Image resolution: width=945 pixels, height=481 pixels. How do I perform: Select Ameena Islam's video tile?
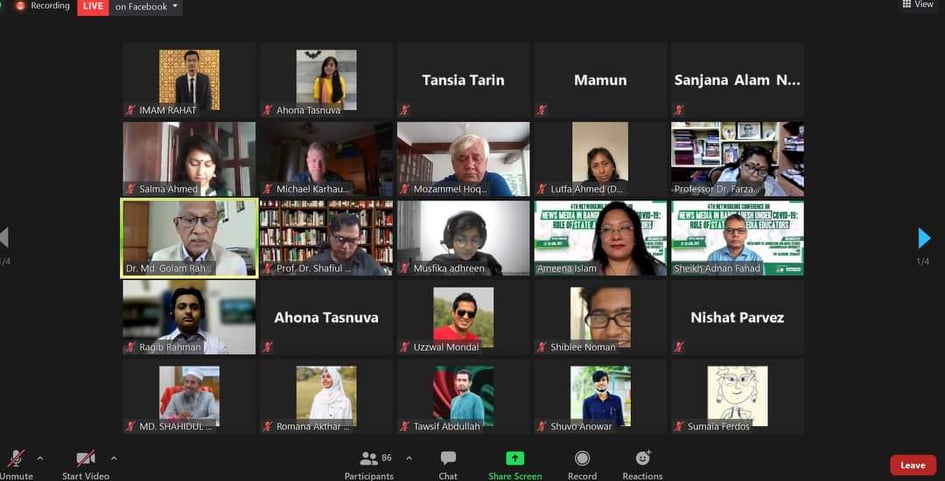600,237
